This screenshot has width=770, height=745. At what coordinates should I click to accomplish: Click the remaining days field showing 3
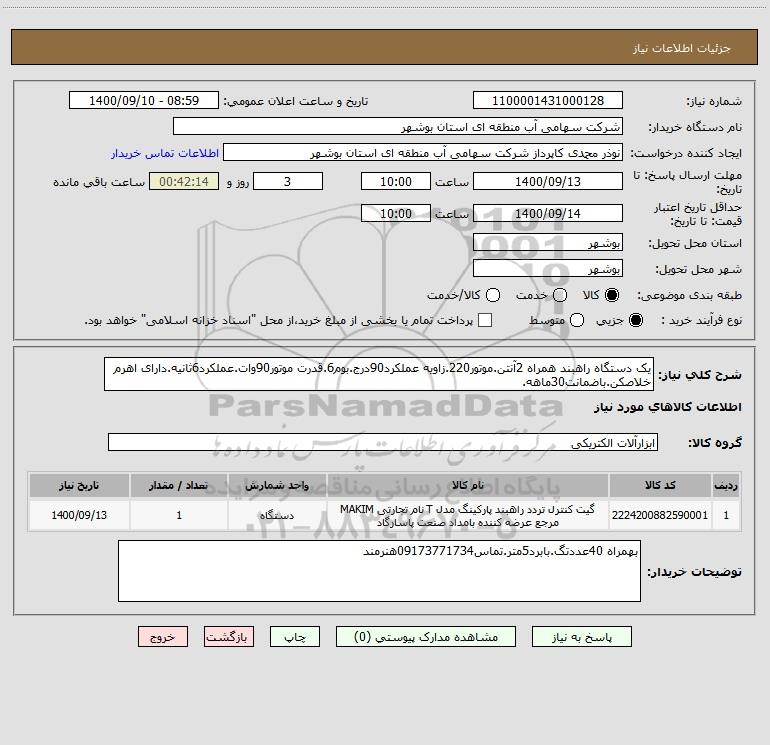pyautogui.click(x=288, y=181)
